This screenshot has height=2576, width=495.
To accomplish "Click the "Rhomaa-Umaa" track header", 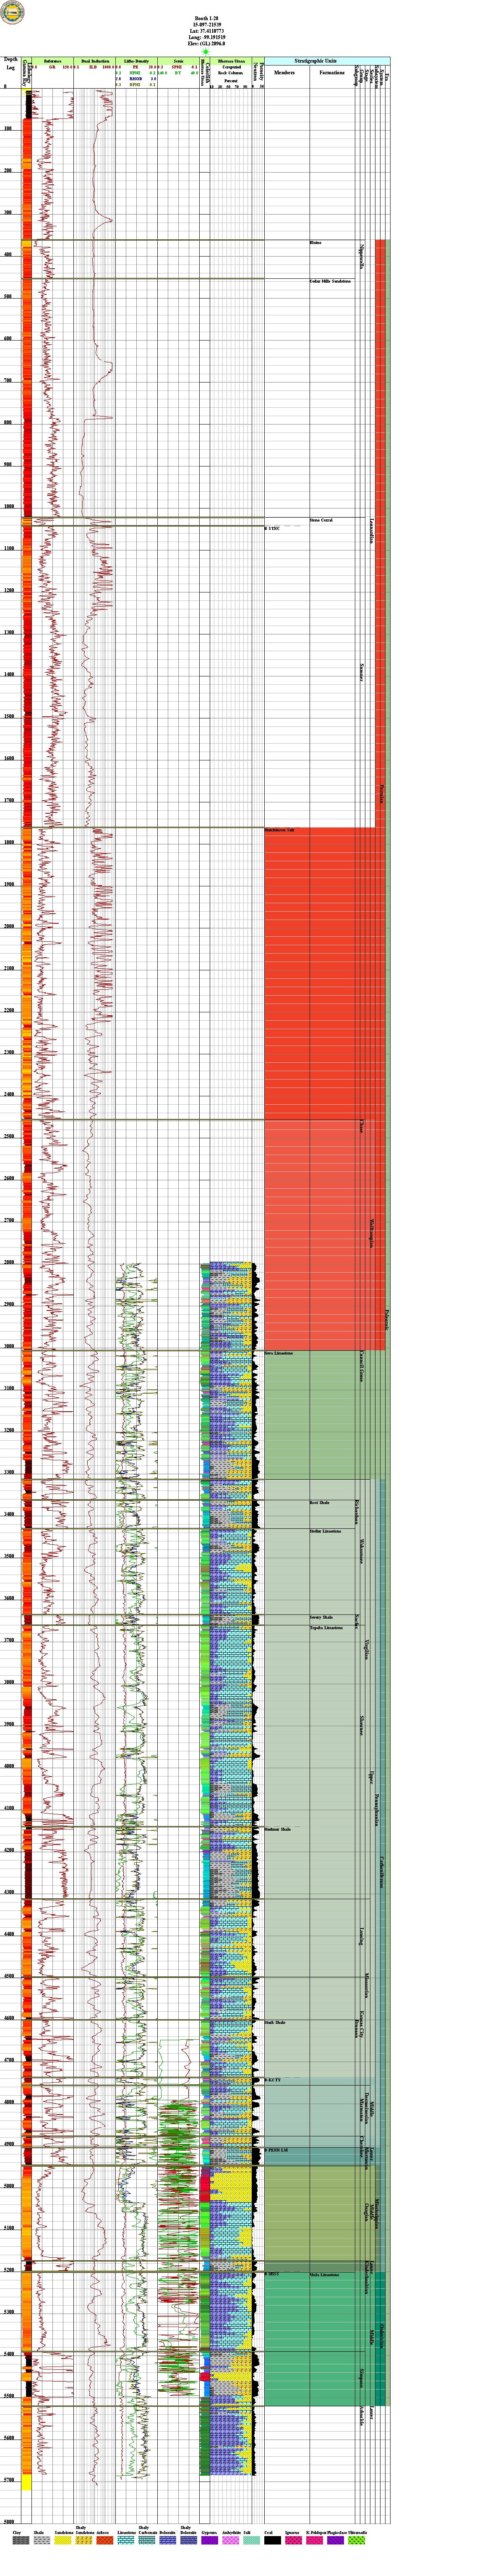I will point(231,61).
